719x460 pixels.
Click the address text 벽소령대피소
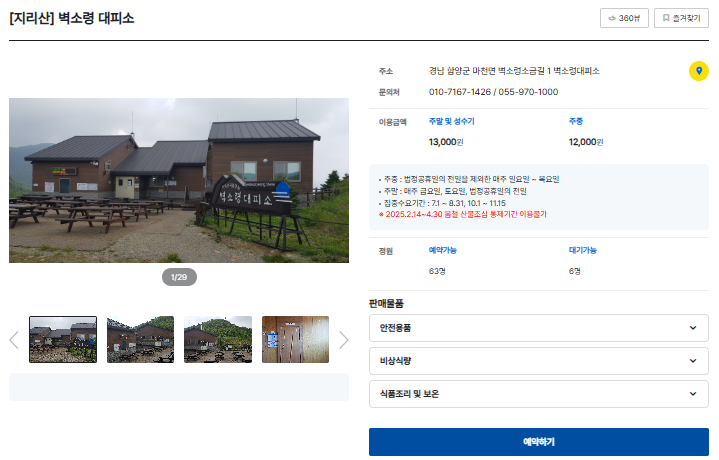576,71
